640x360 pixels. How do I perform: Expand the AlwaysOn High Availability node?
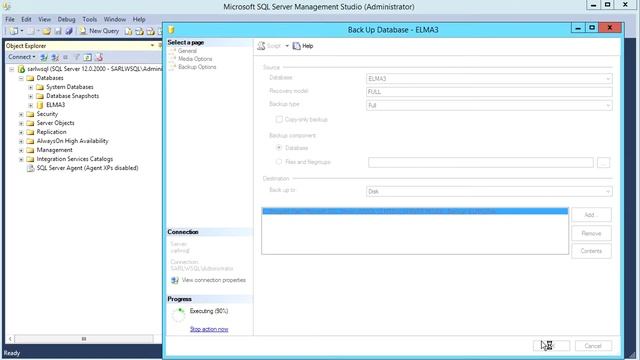click(21, 141)
